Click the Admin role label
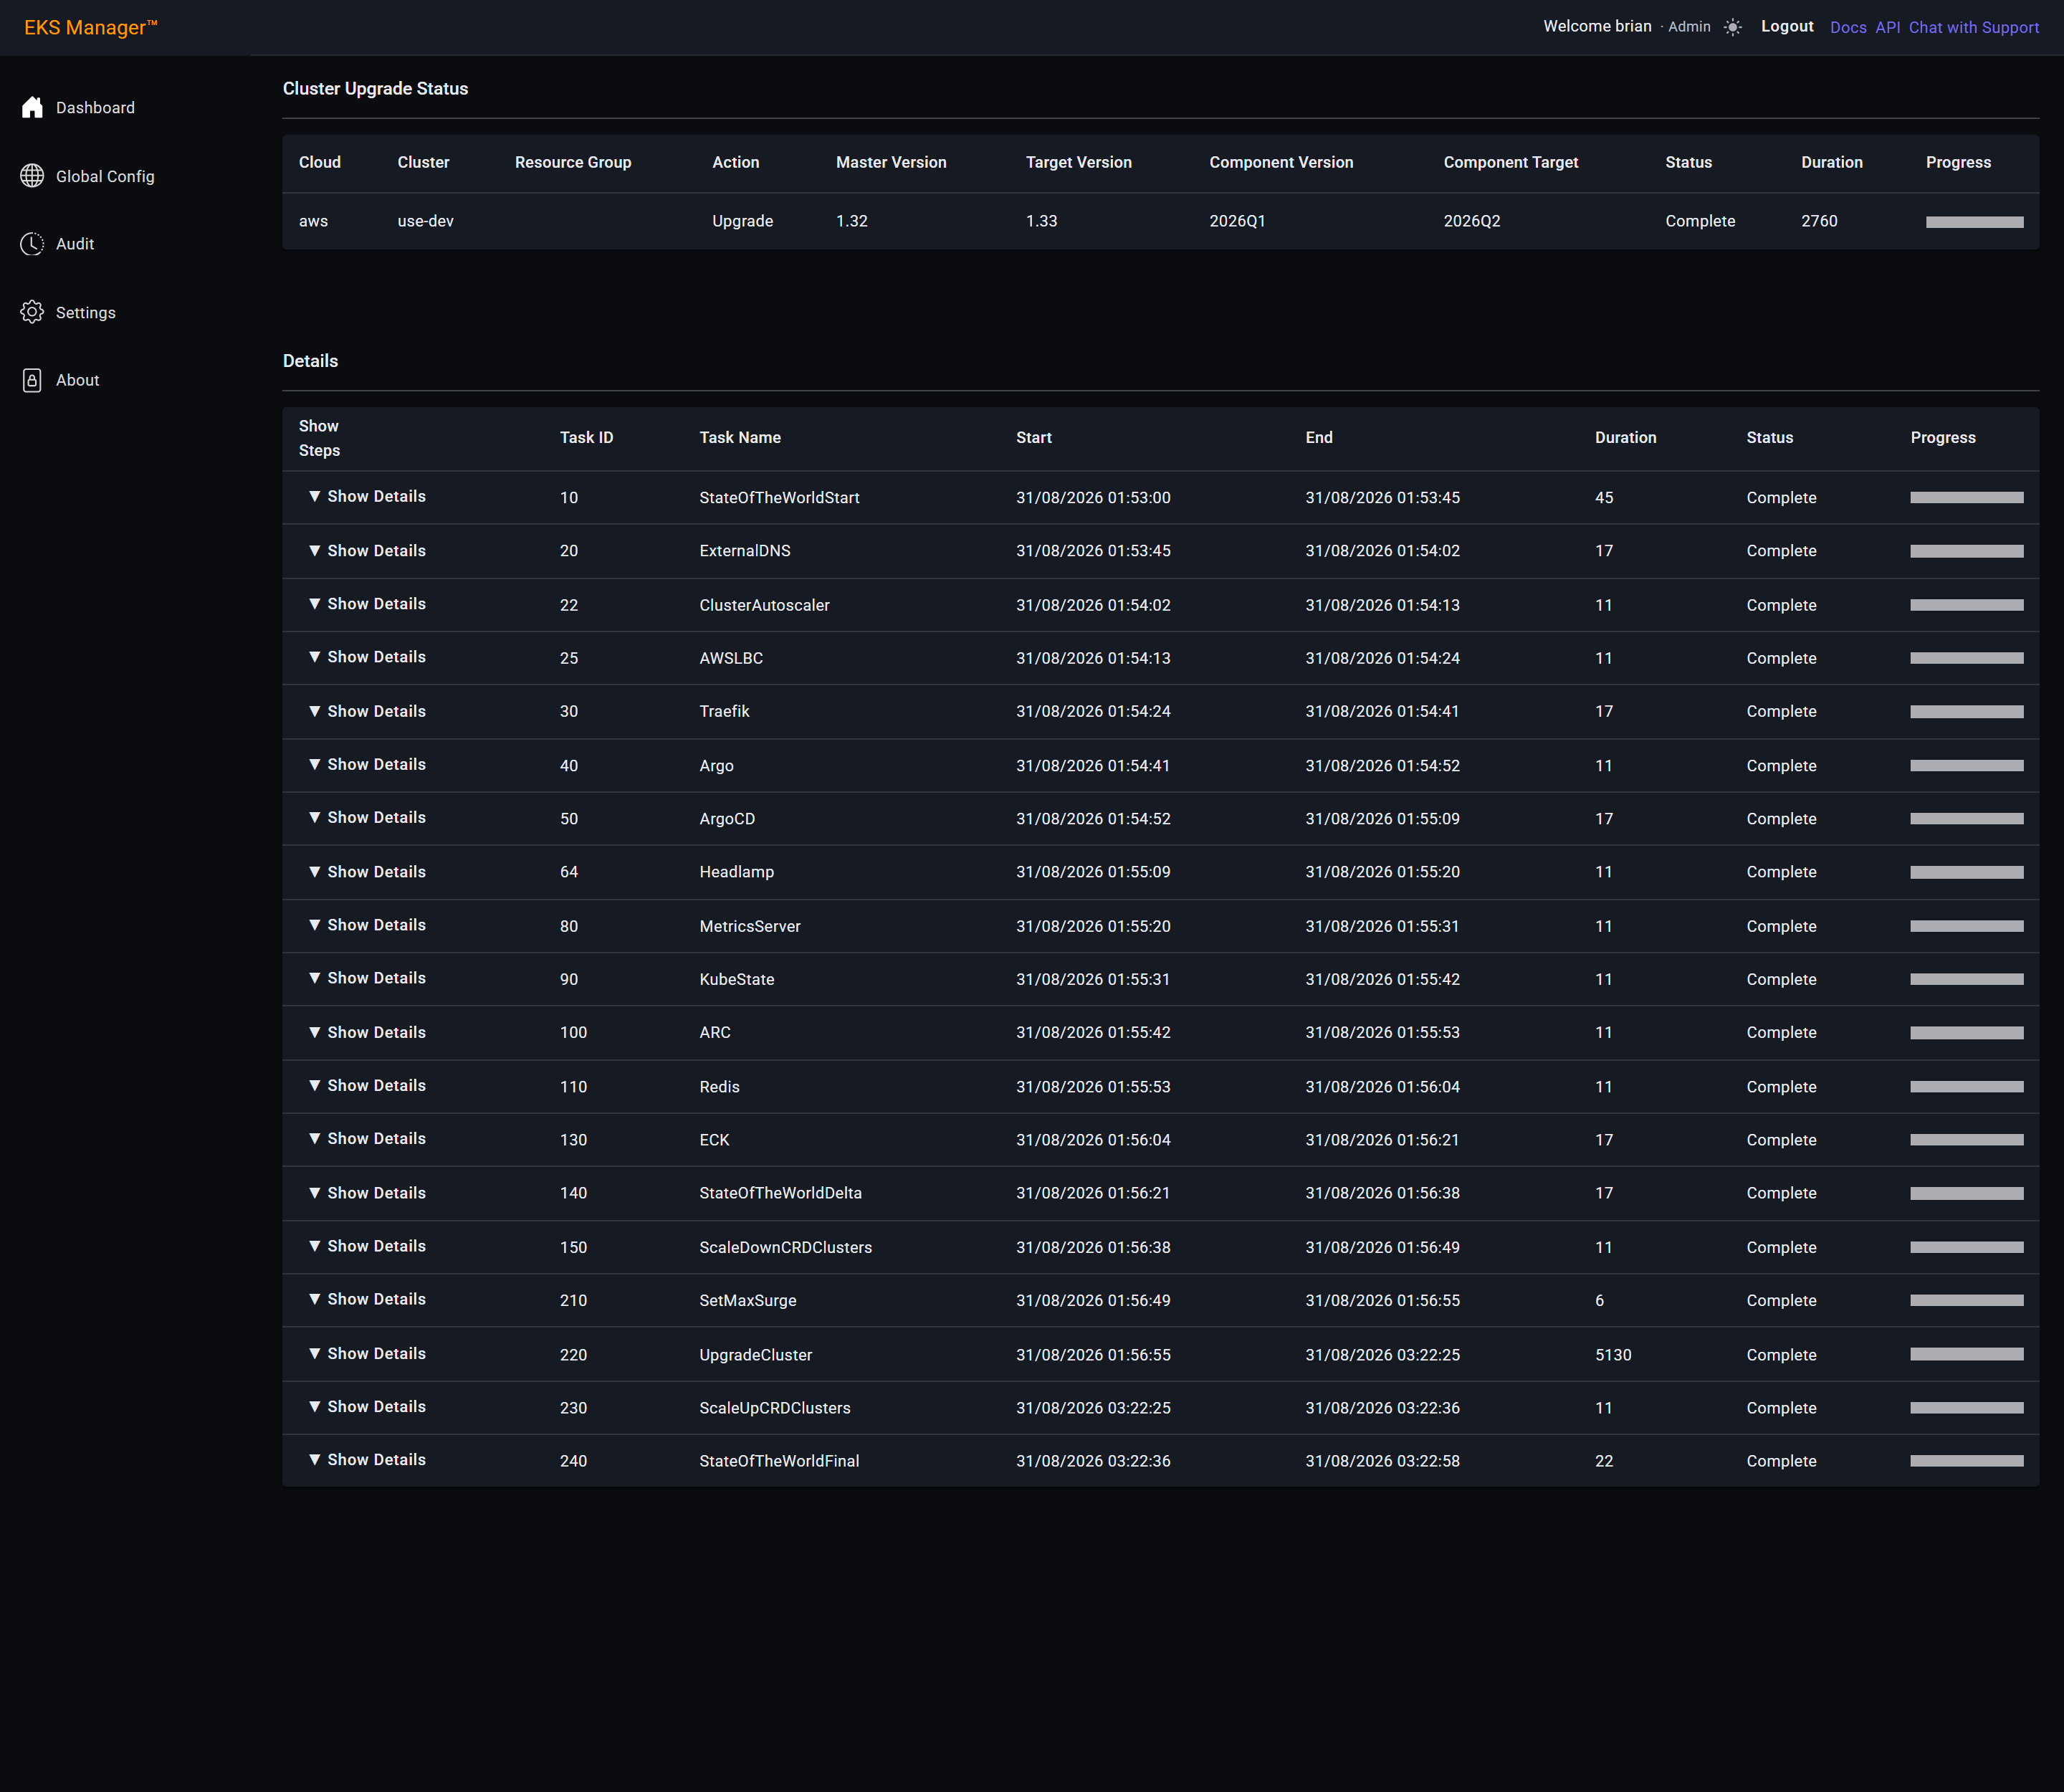This screenshot has width=2064, height=1792. coord(1689,27)
